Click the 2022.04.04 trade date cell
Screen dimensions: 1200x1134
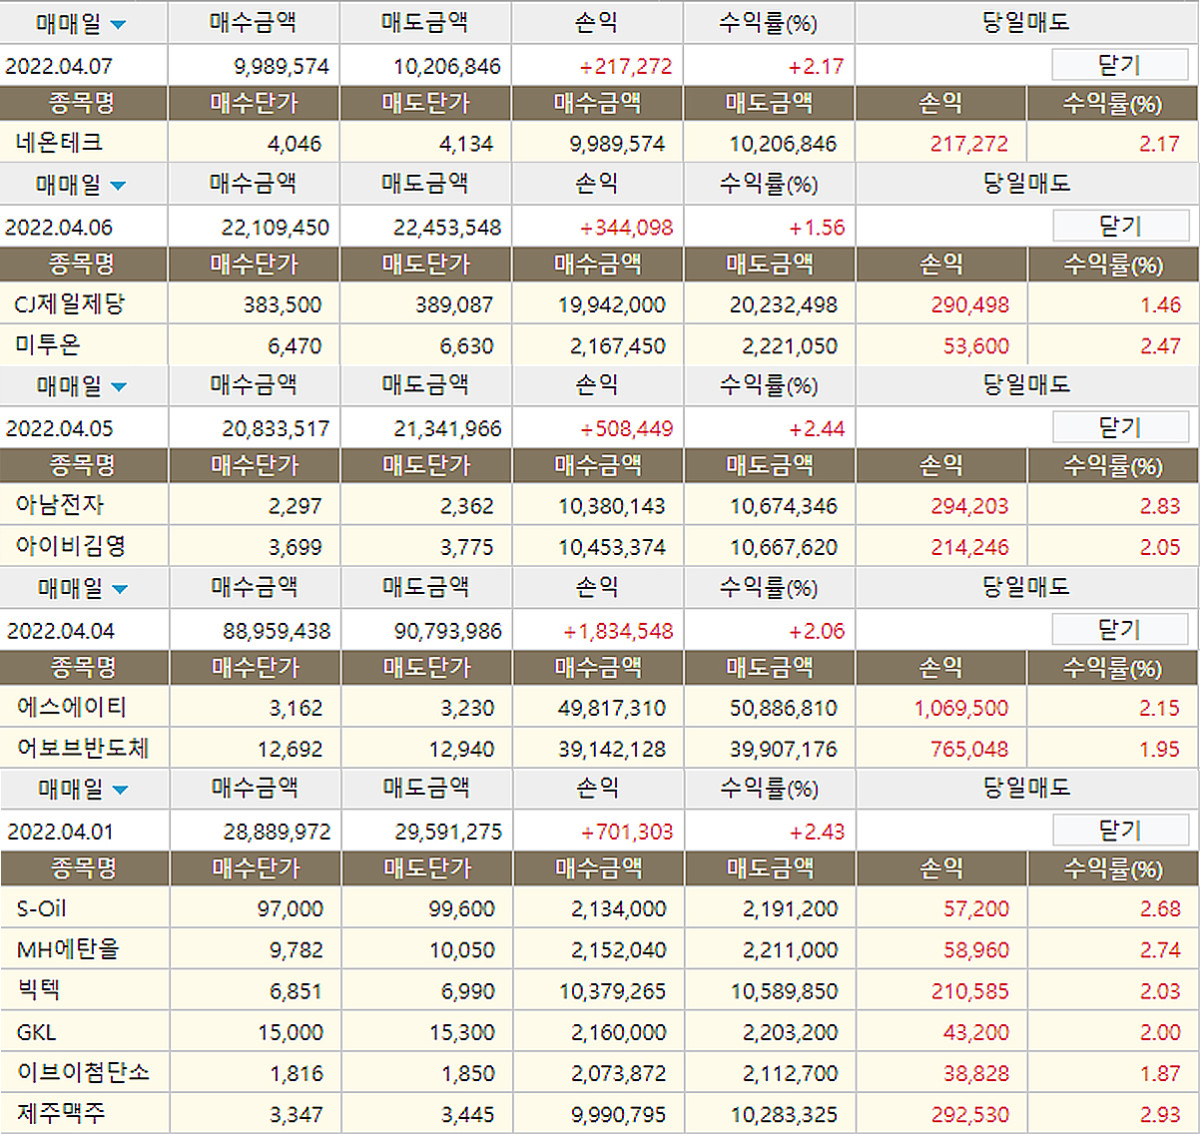pyautogui.click(x=61, y=631)
